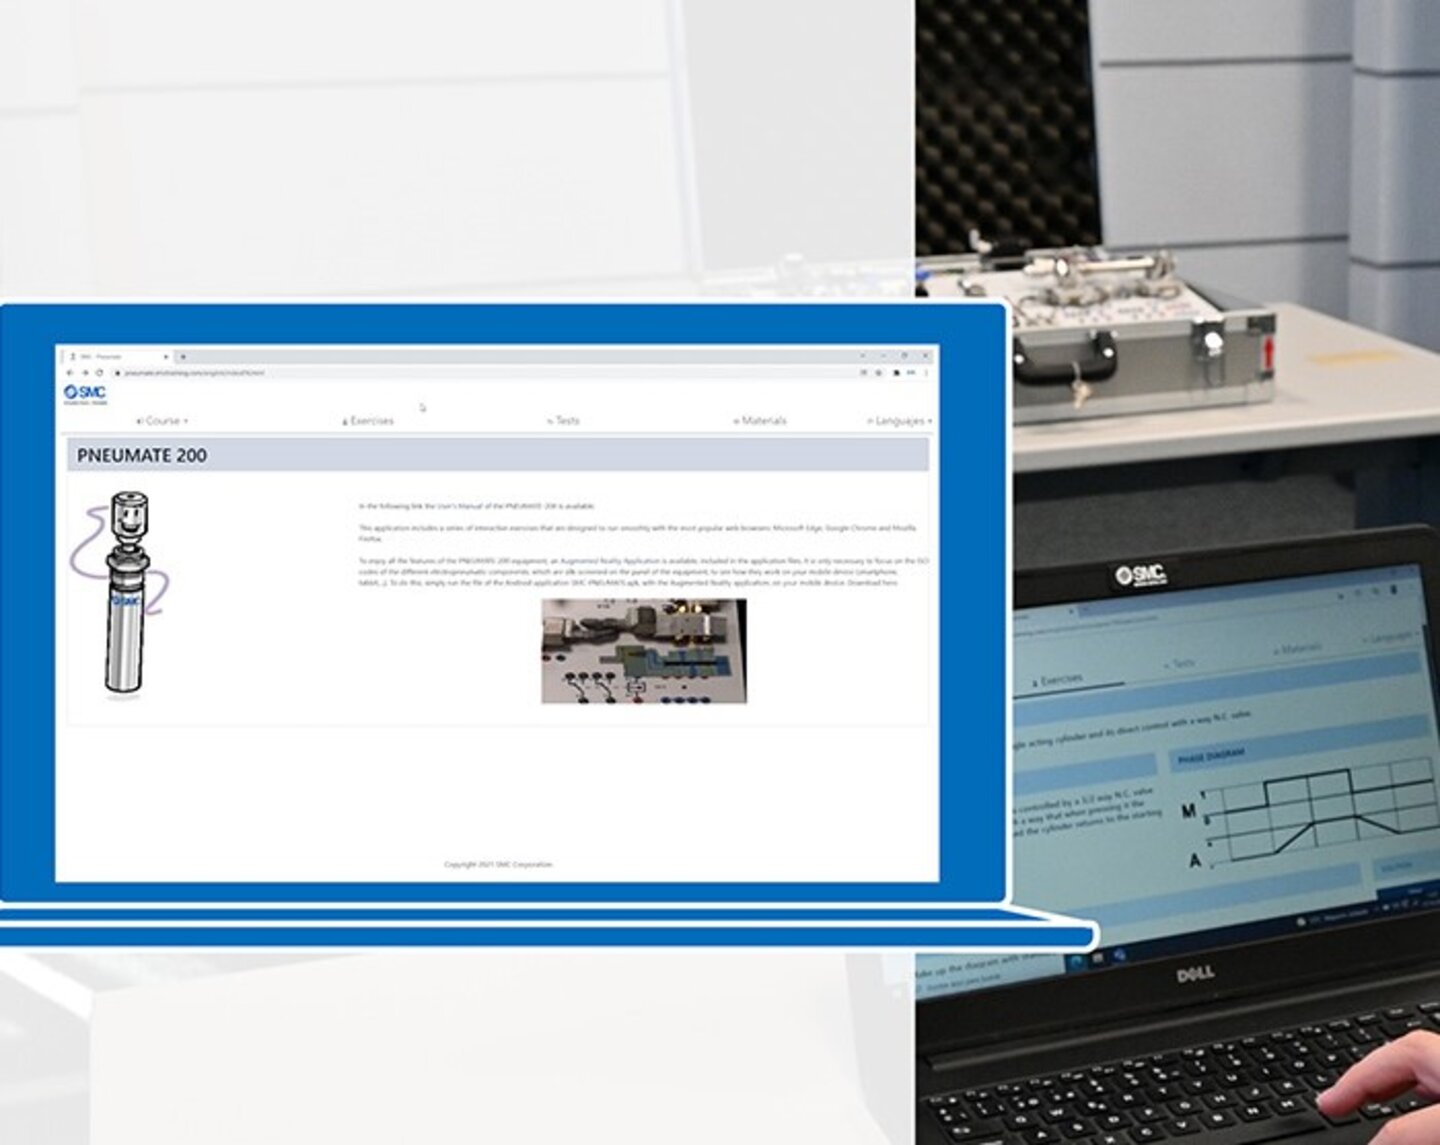This screenshot has width=1440, height=1145.
Task: Expand the Course dropdown menu
Action: coord(162,421)
